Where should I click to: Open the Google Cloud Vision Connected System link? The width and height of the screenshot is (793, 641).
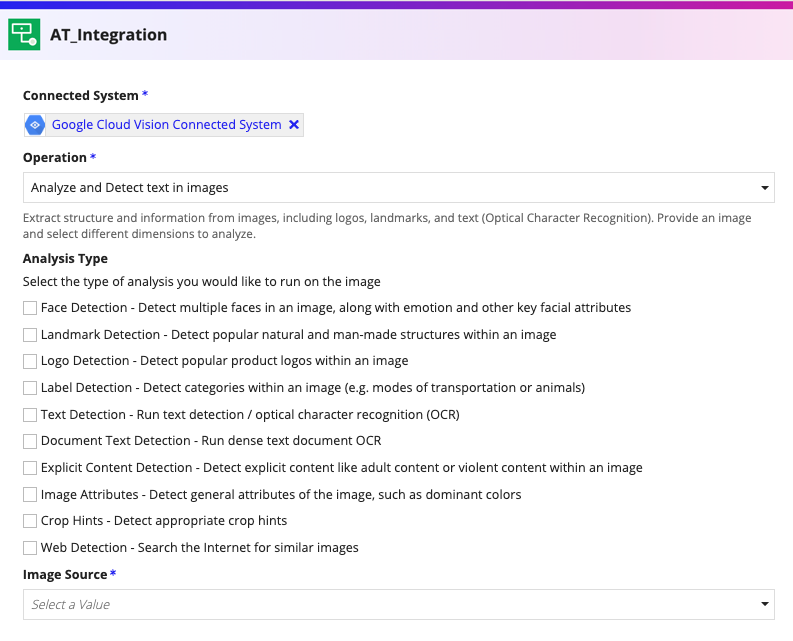tap(166, 125)
